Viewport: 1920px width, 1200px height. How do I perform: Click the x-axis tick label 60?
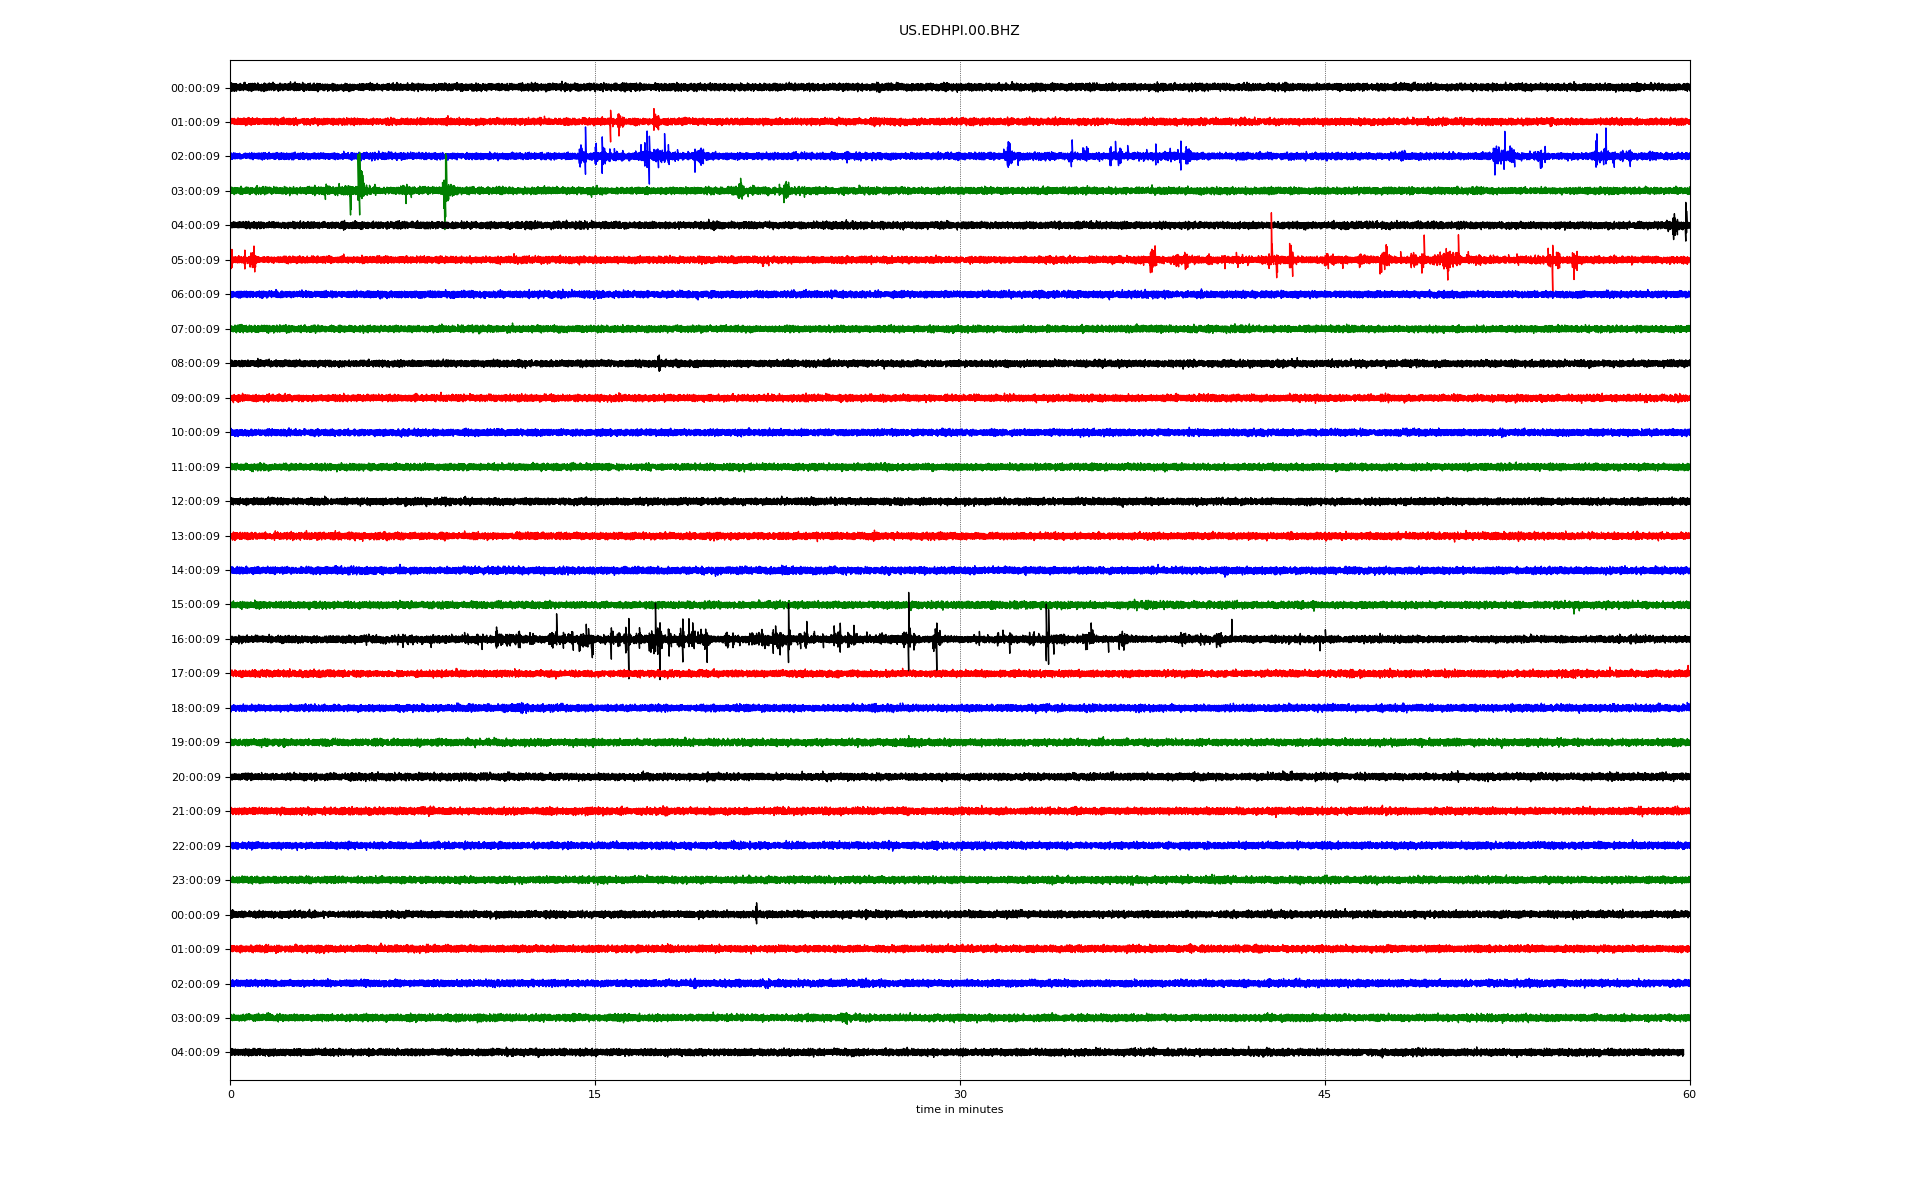click(x=1688, y=1094)
